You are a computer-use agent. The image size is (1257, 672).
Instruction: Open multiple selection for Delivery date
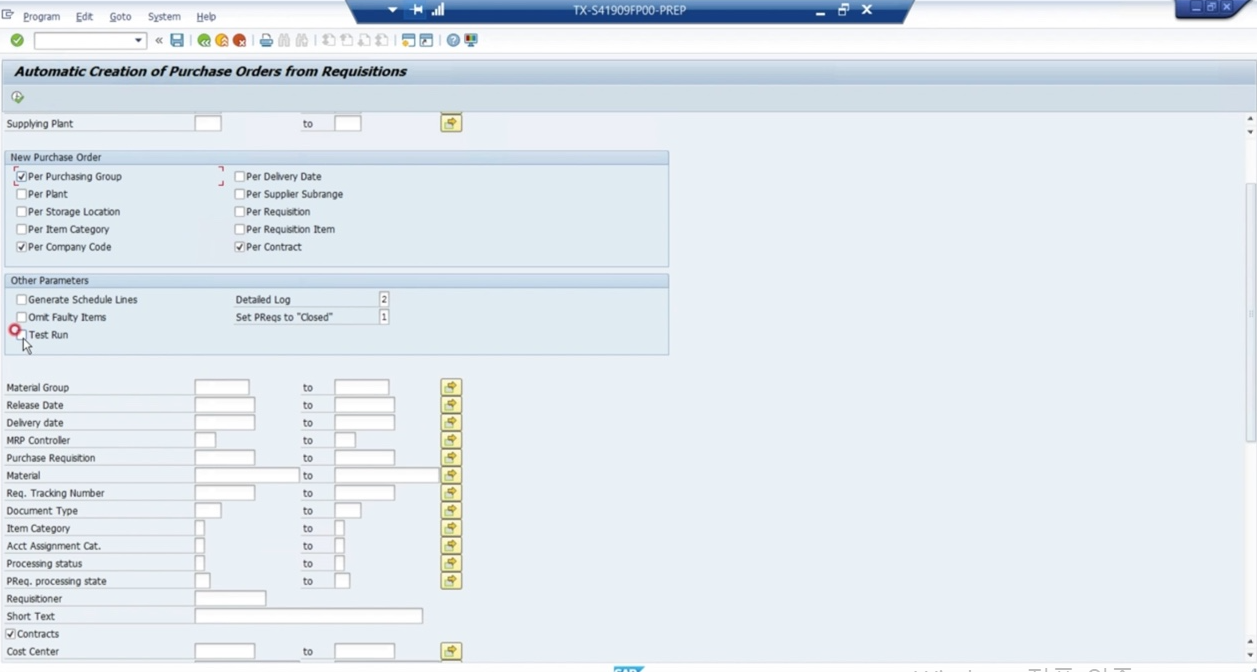pos(451,423)
